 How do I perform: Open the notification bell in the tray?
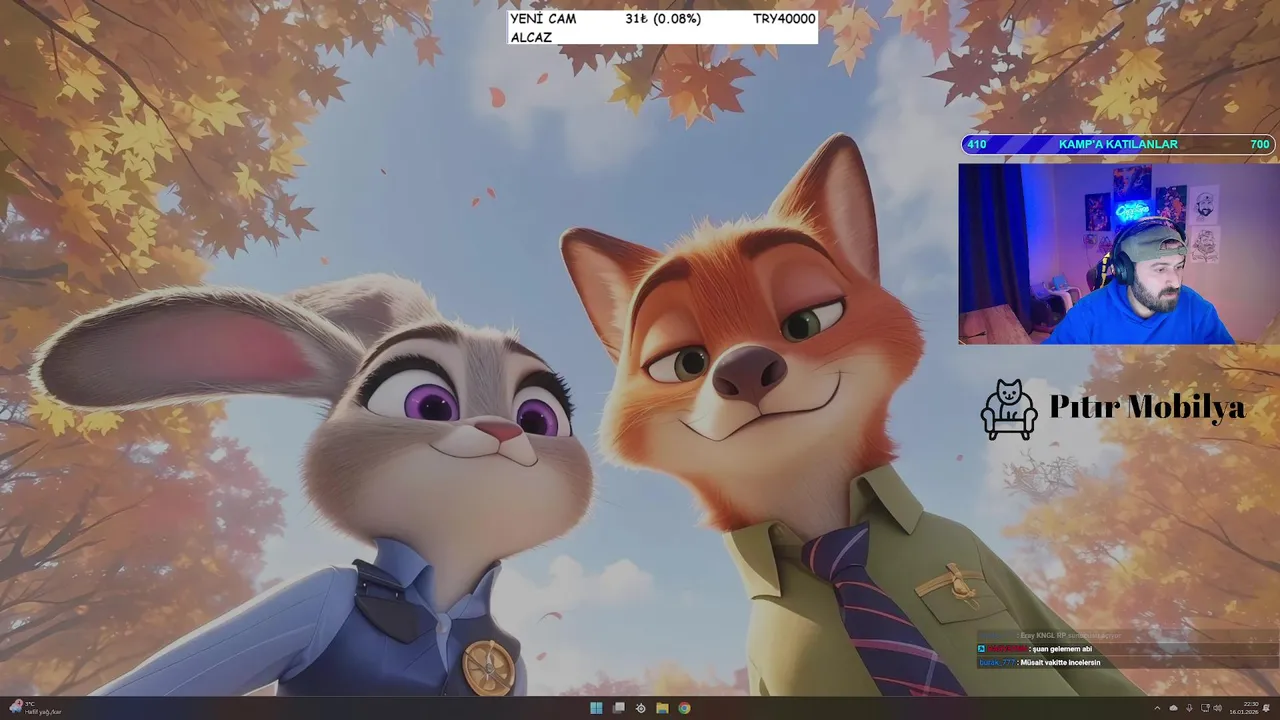point(1266,708)
